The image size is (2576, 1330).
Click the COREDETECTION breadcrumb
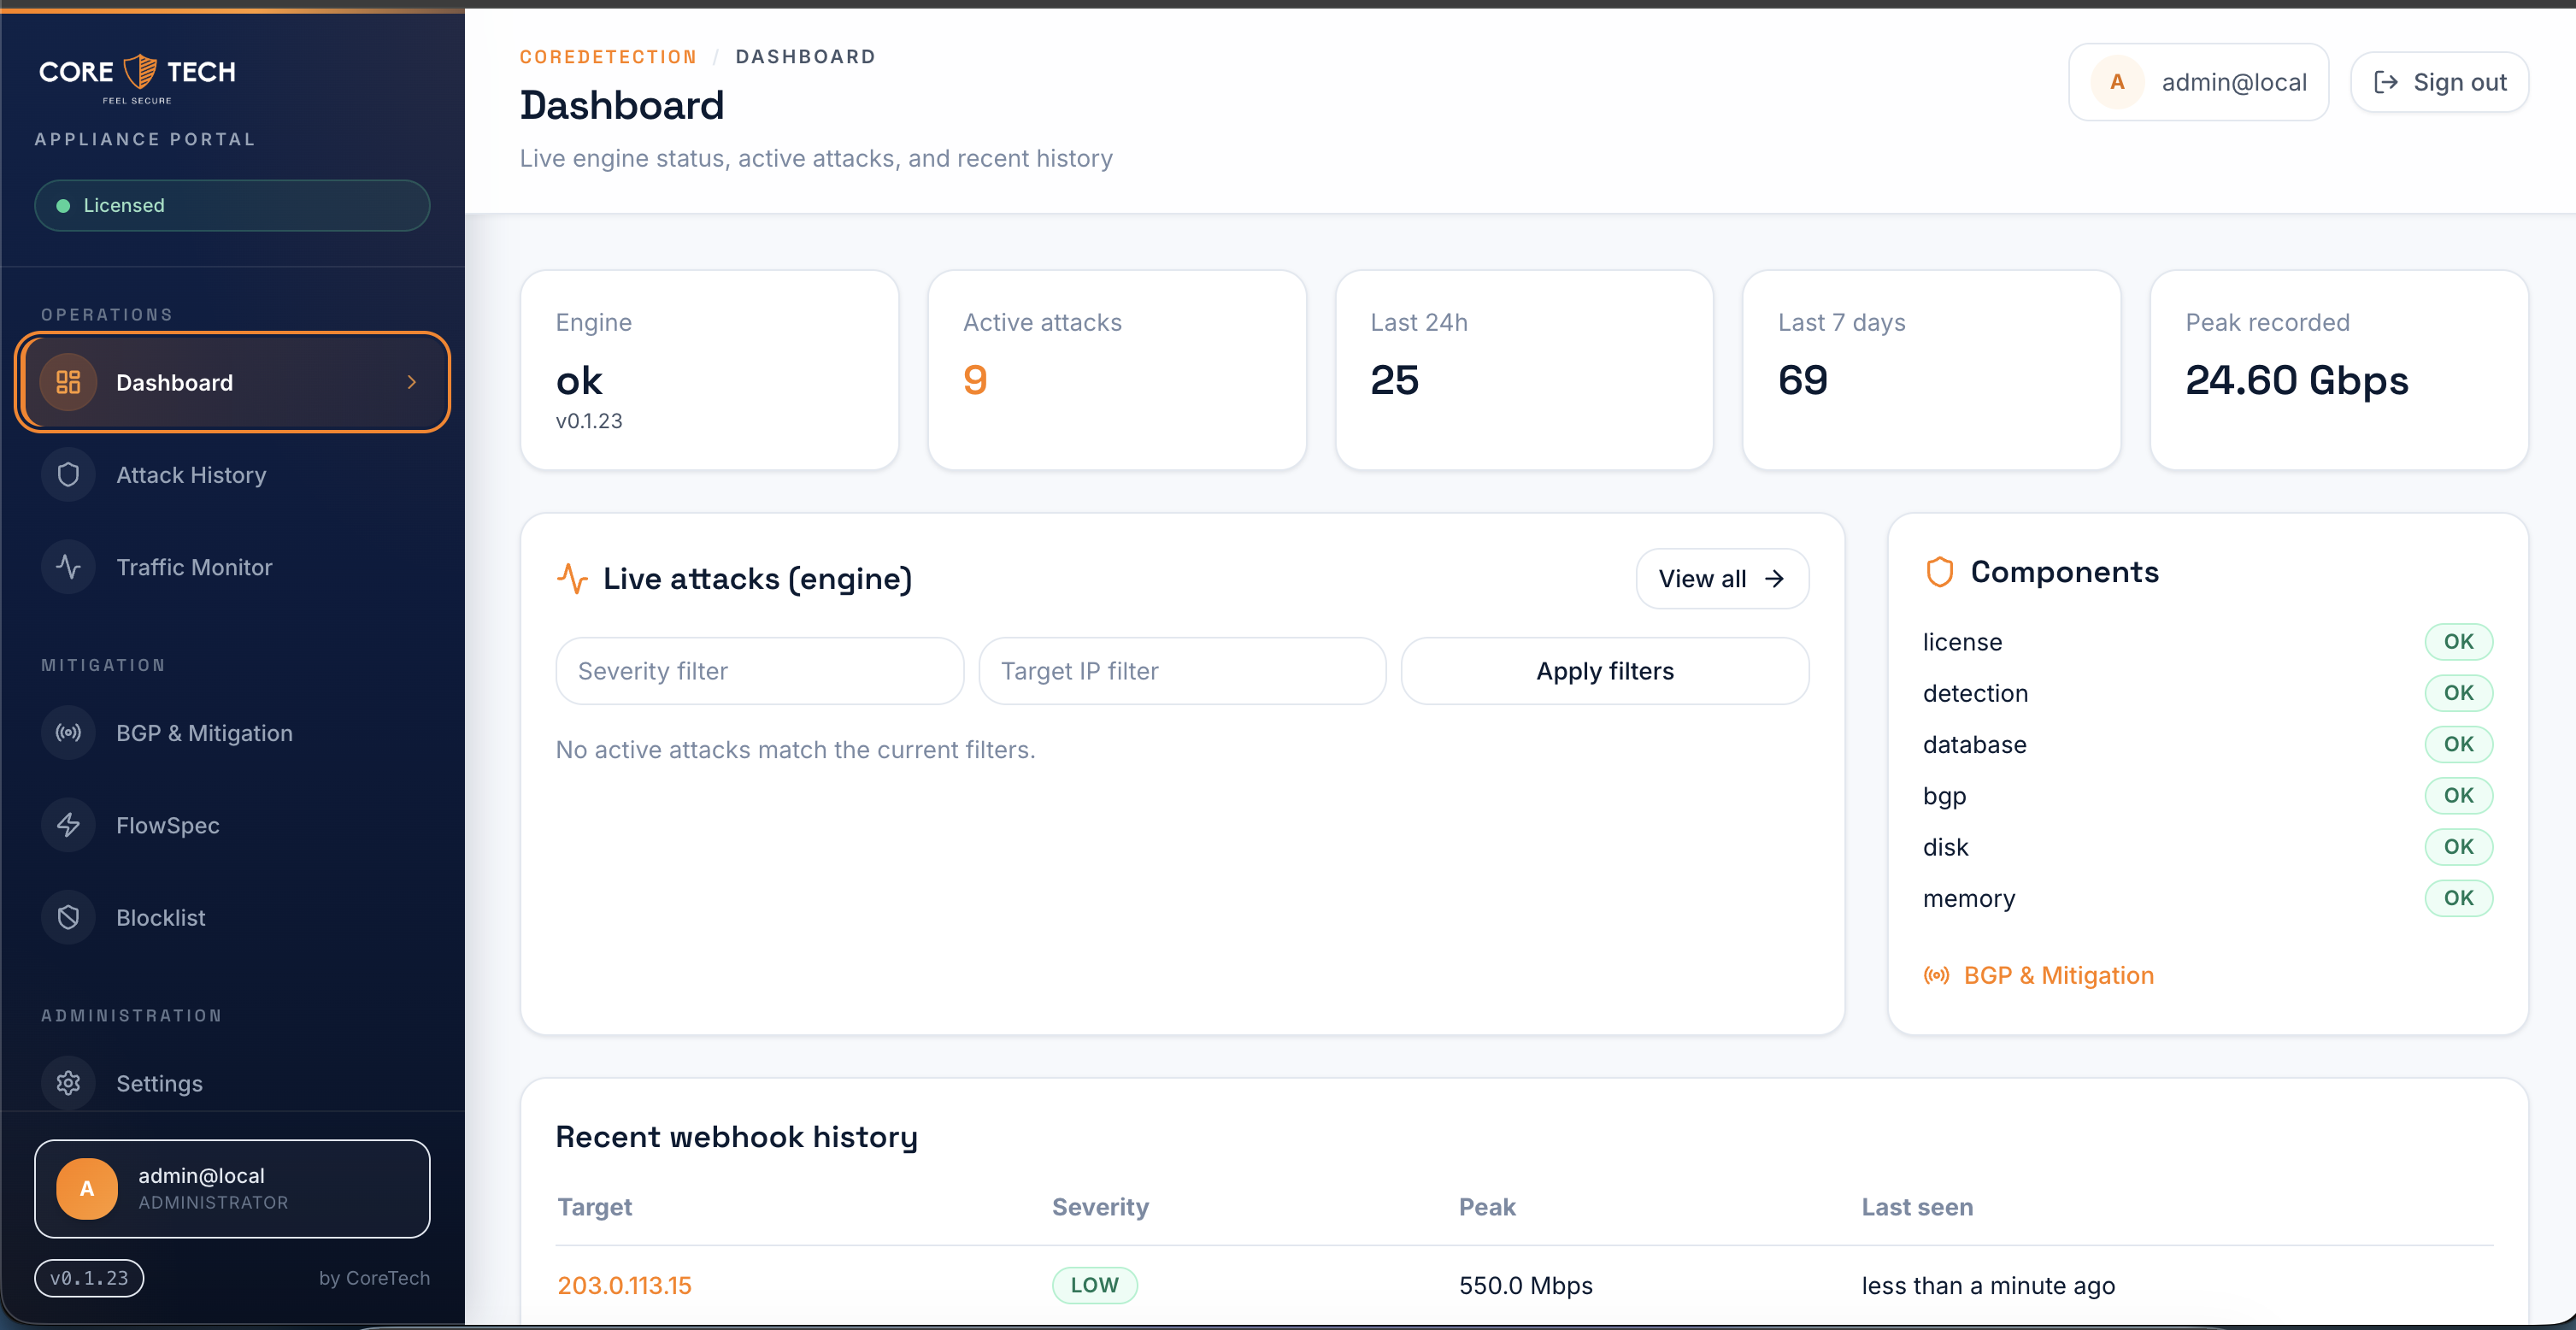click(608, 57)
